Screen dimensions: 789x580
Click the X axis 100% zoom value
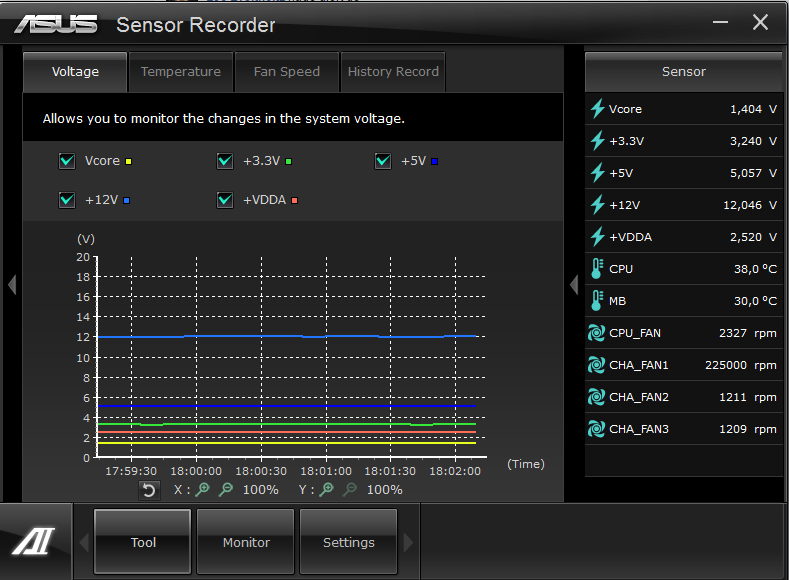pos(260,490)
